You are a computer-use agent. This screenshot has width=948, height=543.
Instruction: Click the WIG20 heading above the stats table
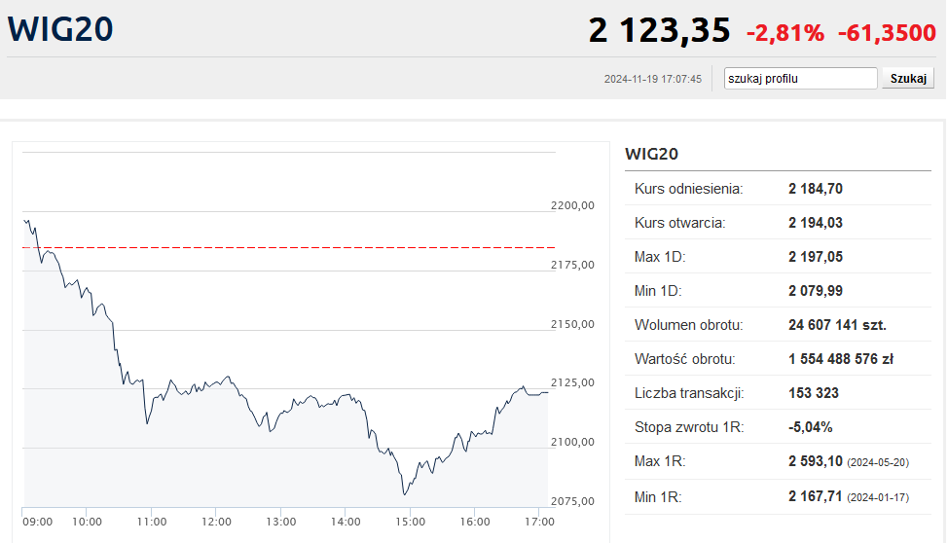[652, 154]
